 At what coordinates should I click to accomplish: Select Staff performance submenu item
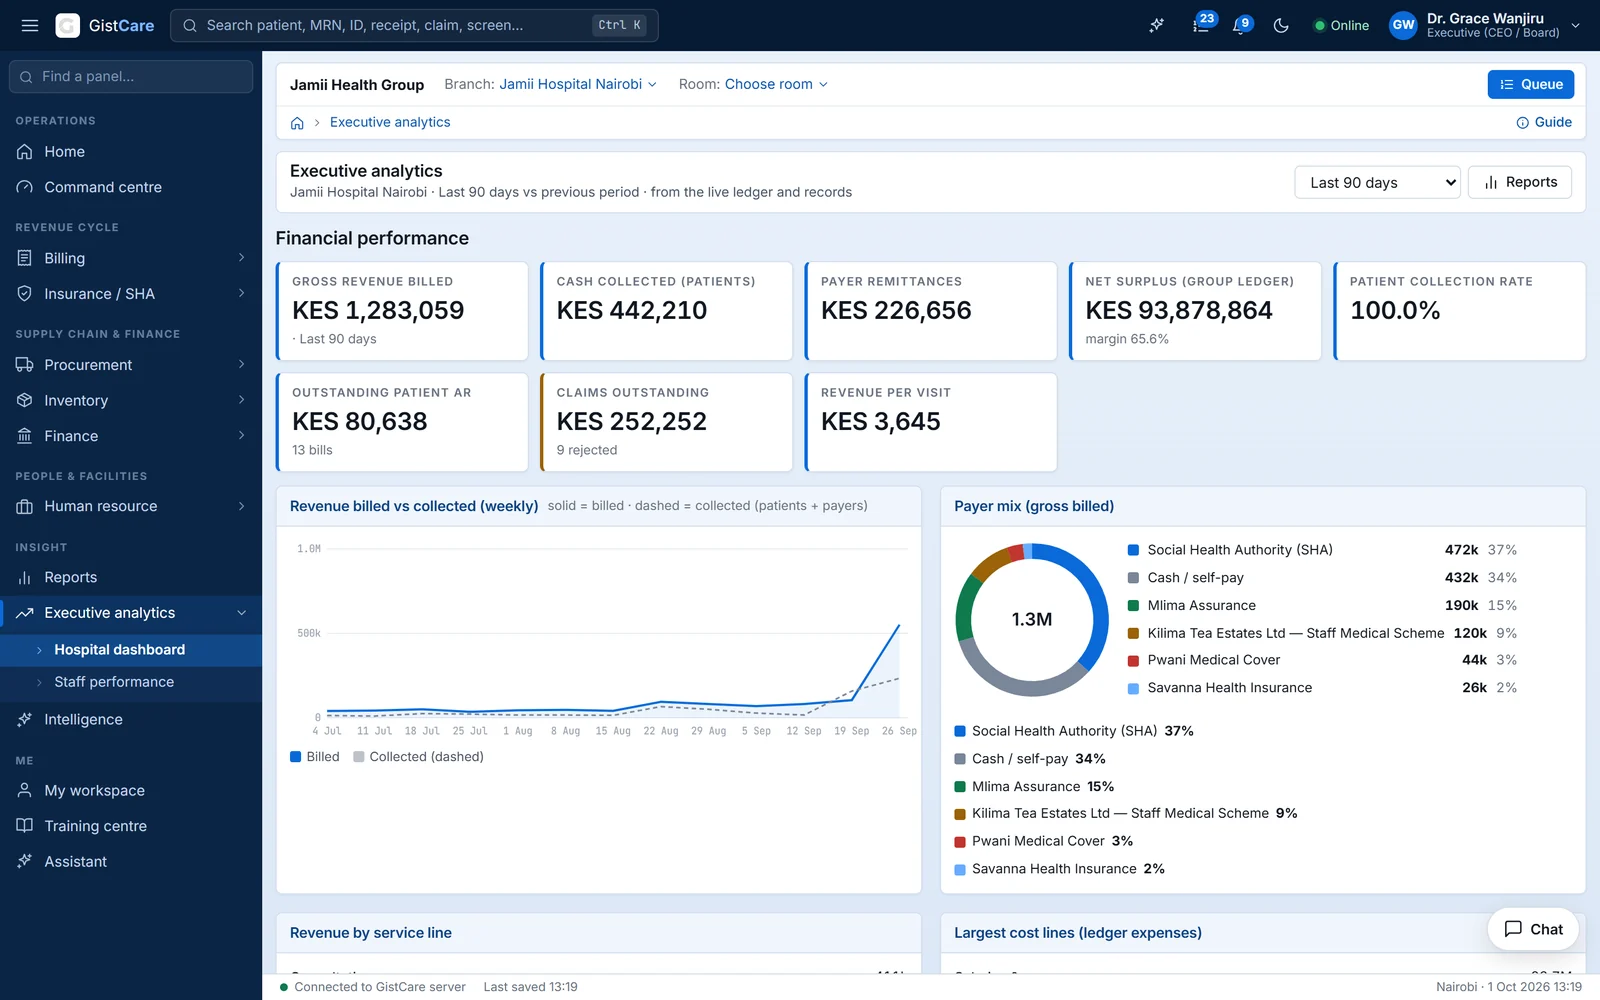[131, 682]
